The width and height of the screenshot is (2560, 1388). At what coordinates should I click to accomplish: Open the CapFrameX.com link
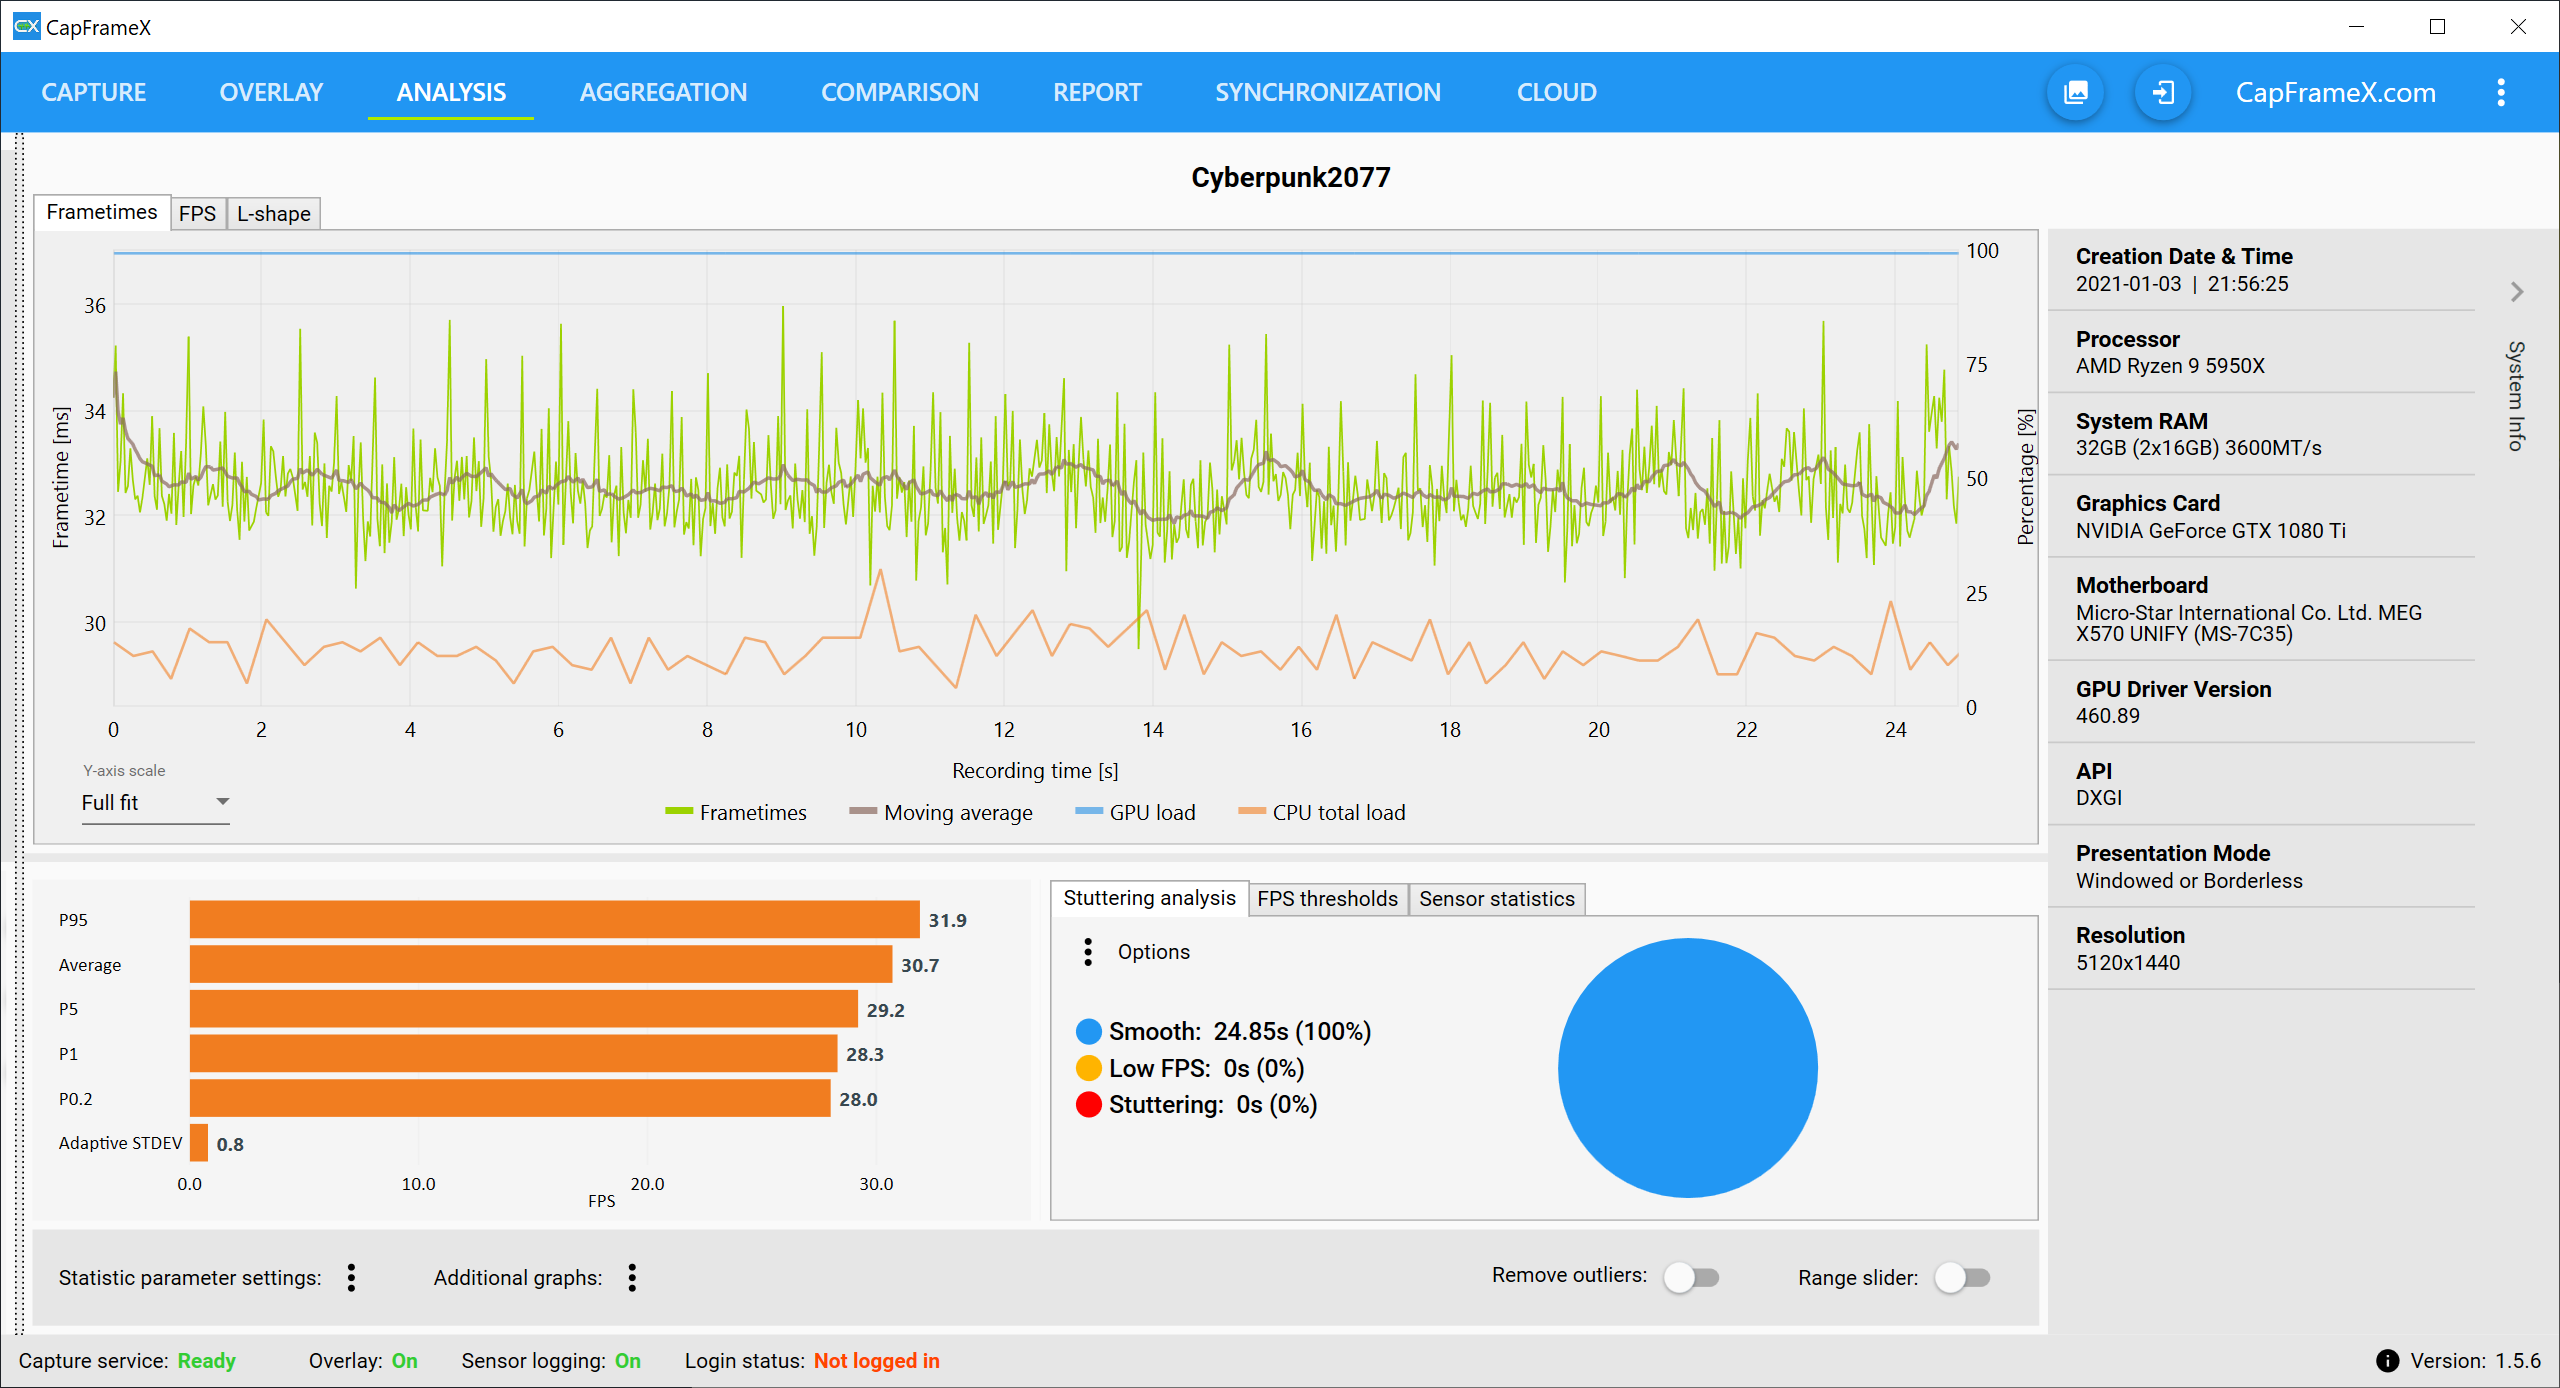tap(2335, 93)
